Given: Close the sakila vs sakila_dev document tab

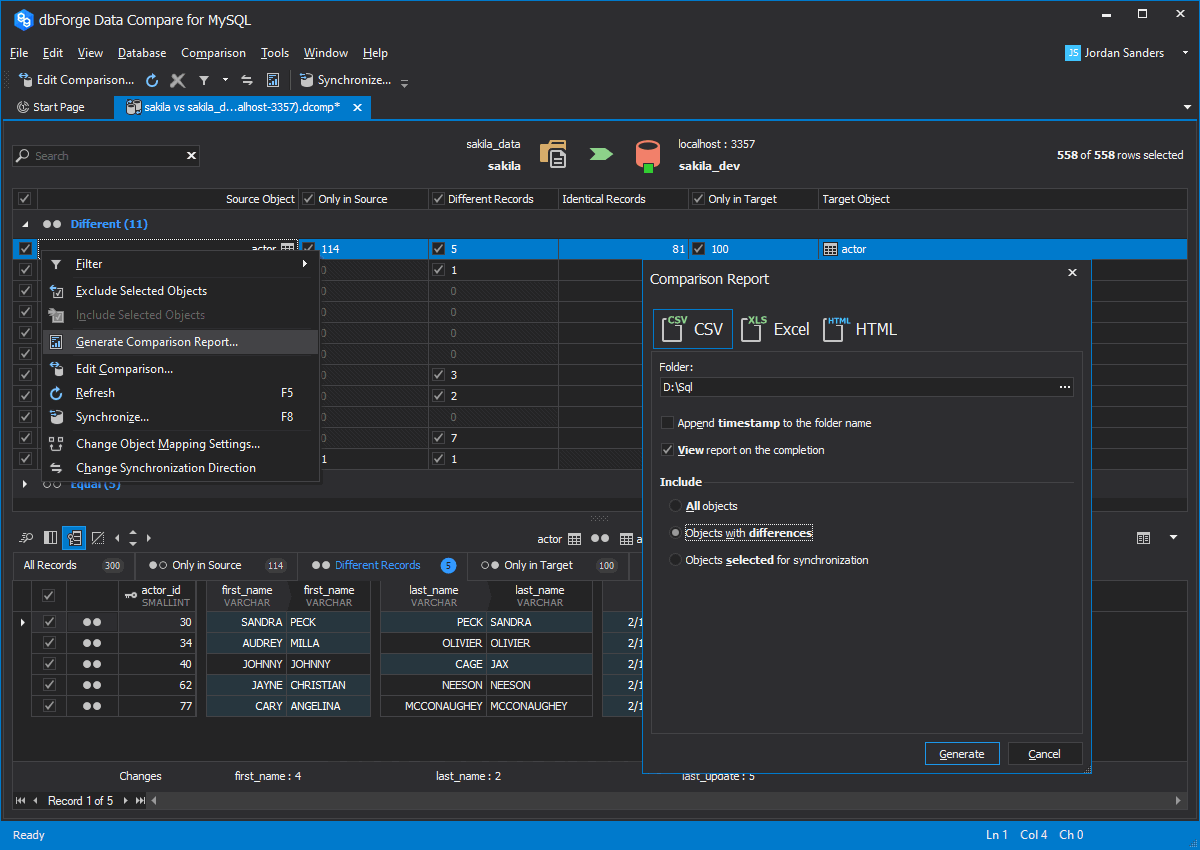Looking at the screenshot, I should pyautogui.click(x=358, y=107).
